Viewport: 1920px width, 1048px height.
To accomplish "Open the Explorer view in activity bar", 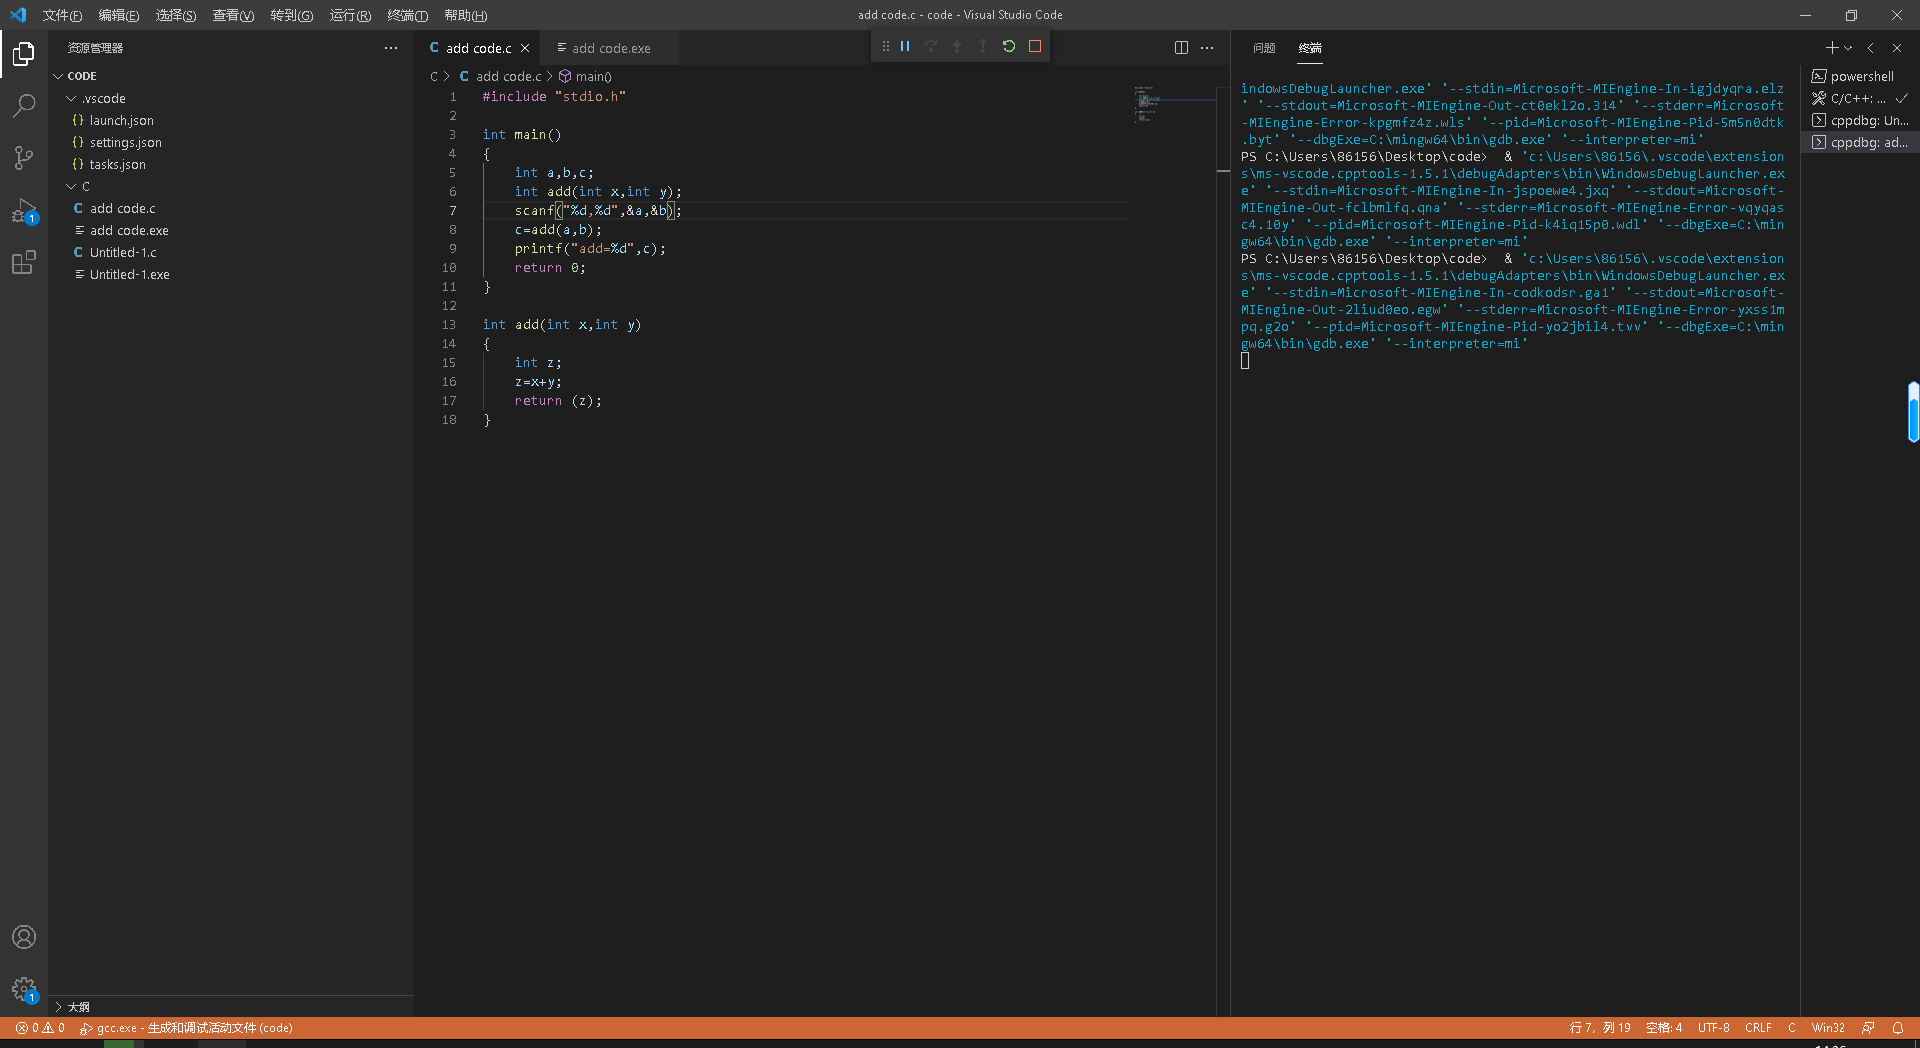I will 24,54.
